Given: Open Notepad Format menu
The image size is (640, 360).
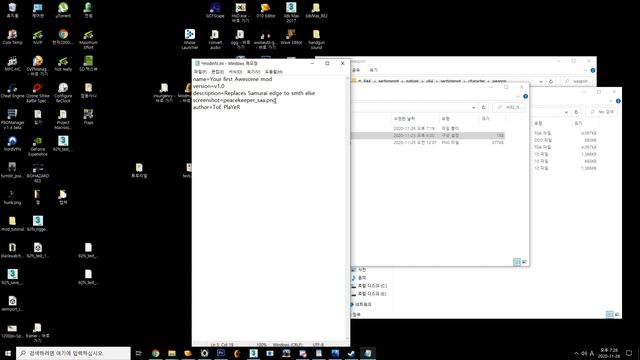Looking at the screenshot, I should click(x=235, y=72).
